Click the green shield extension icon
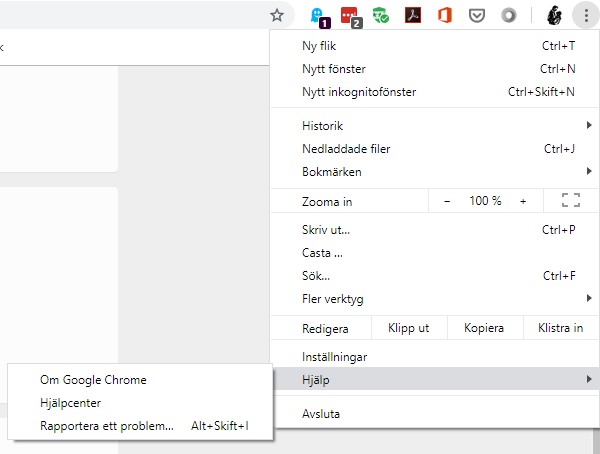600x454 pixels. pos(381,16)
